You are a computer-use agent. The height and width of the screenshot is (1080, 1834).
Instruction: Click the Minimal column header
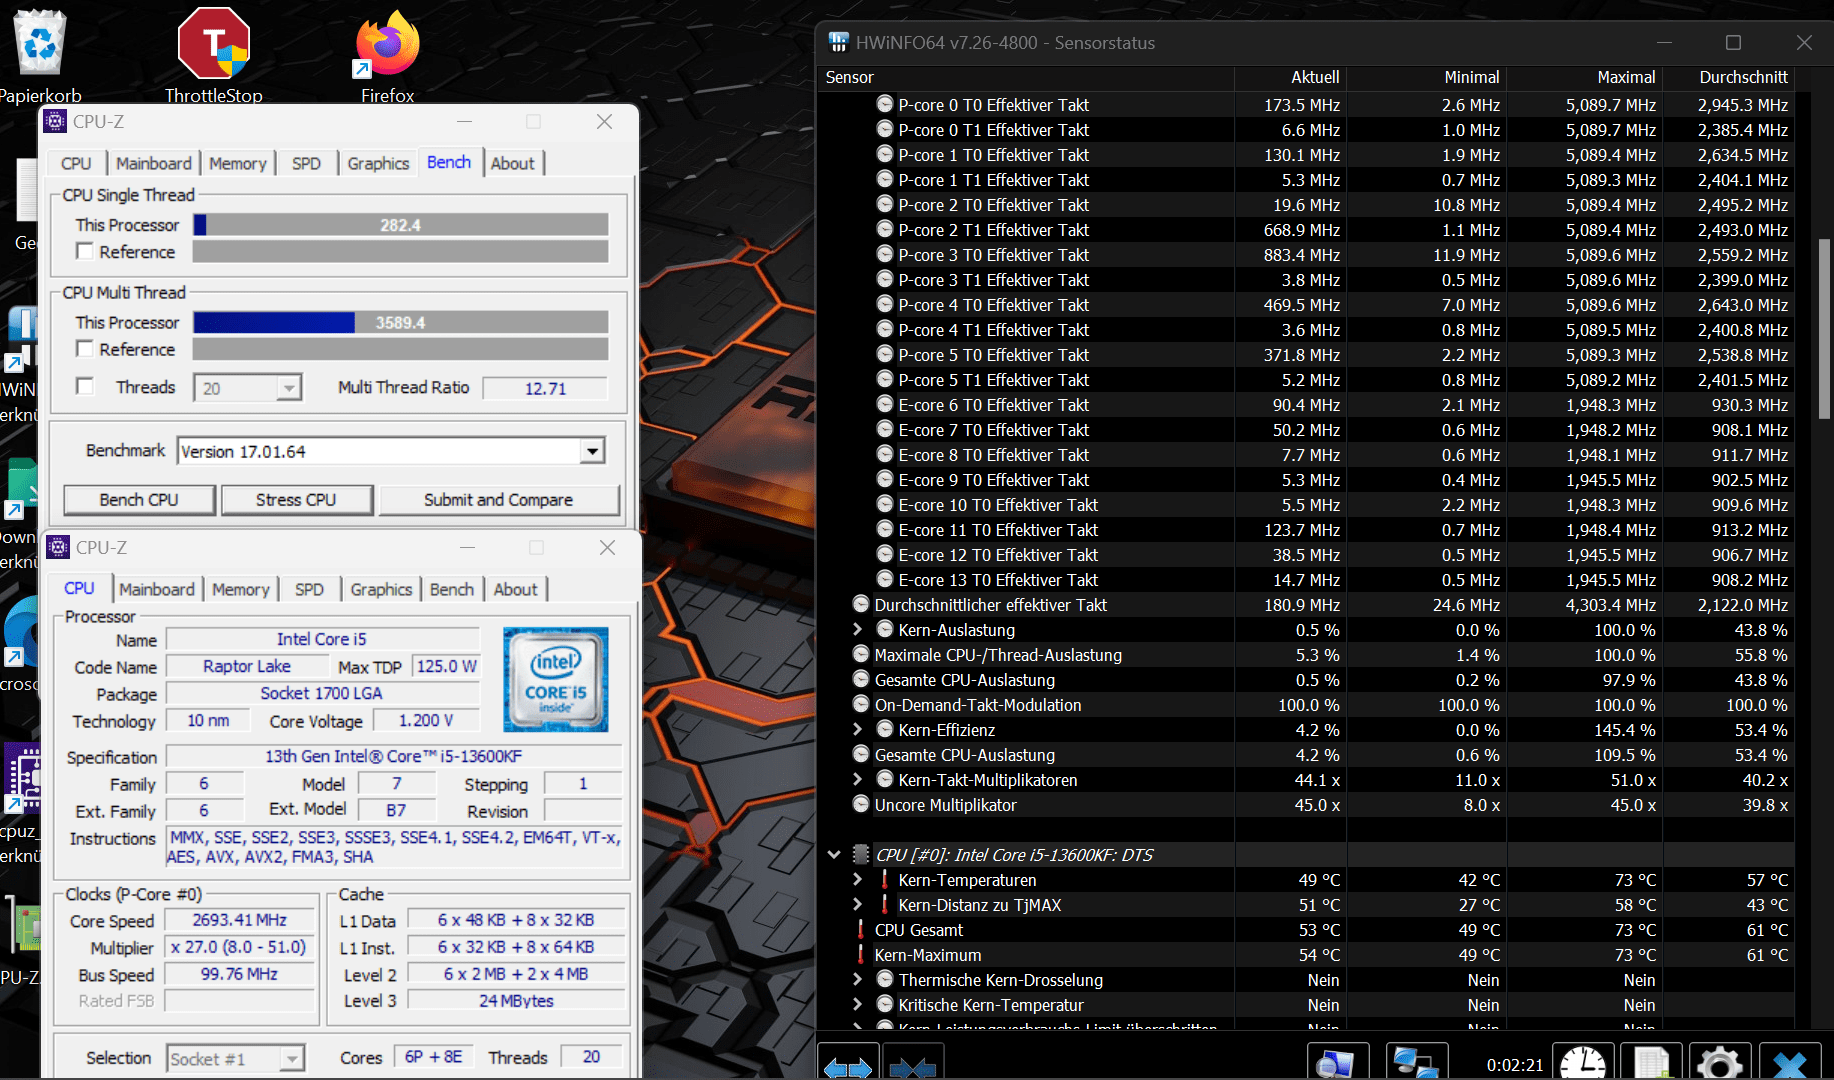[x=1427, y=77]
